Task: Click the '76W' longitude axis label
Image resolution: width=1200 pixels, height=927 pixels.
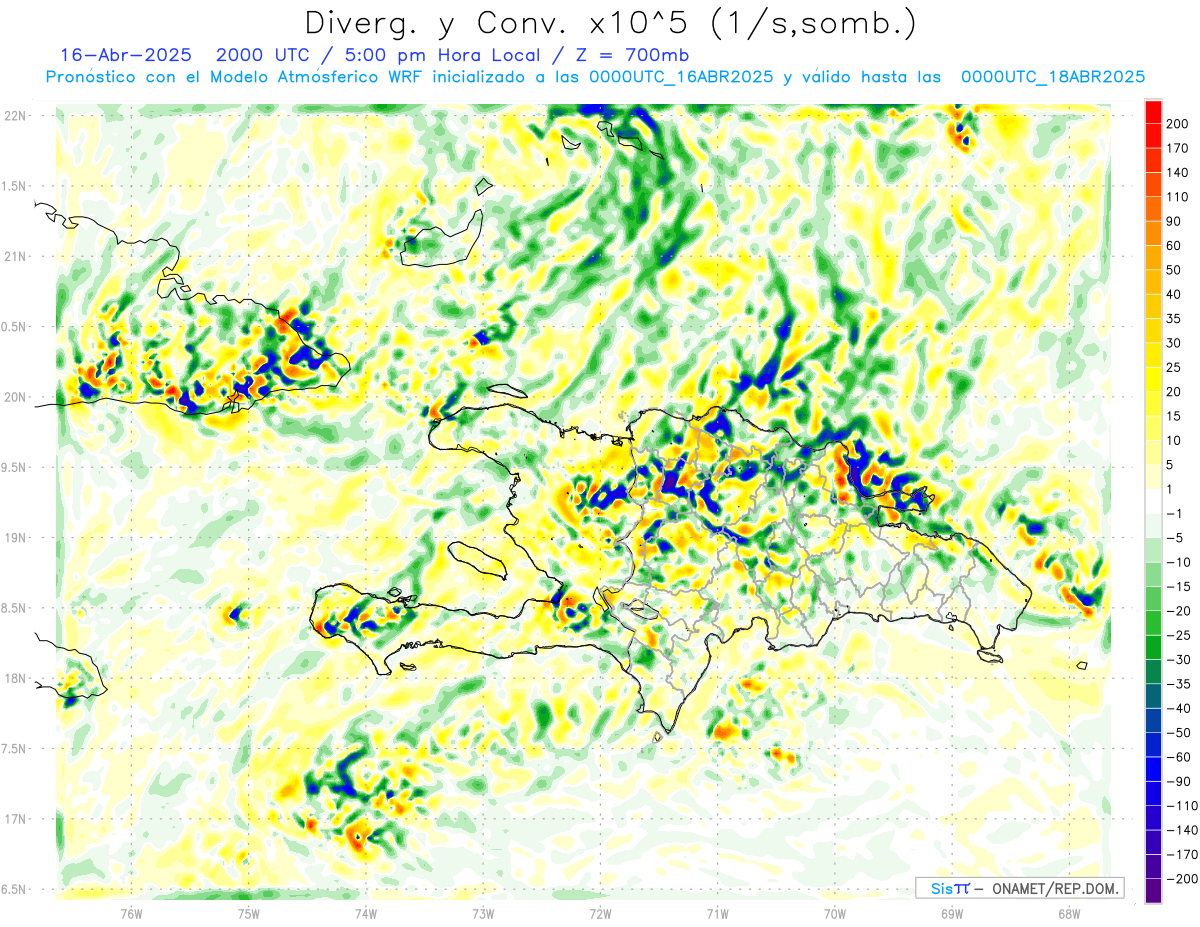Action: [x=131, y=913]
